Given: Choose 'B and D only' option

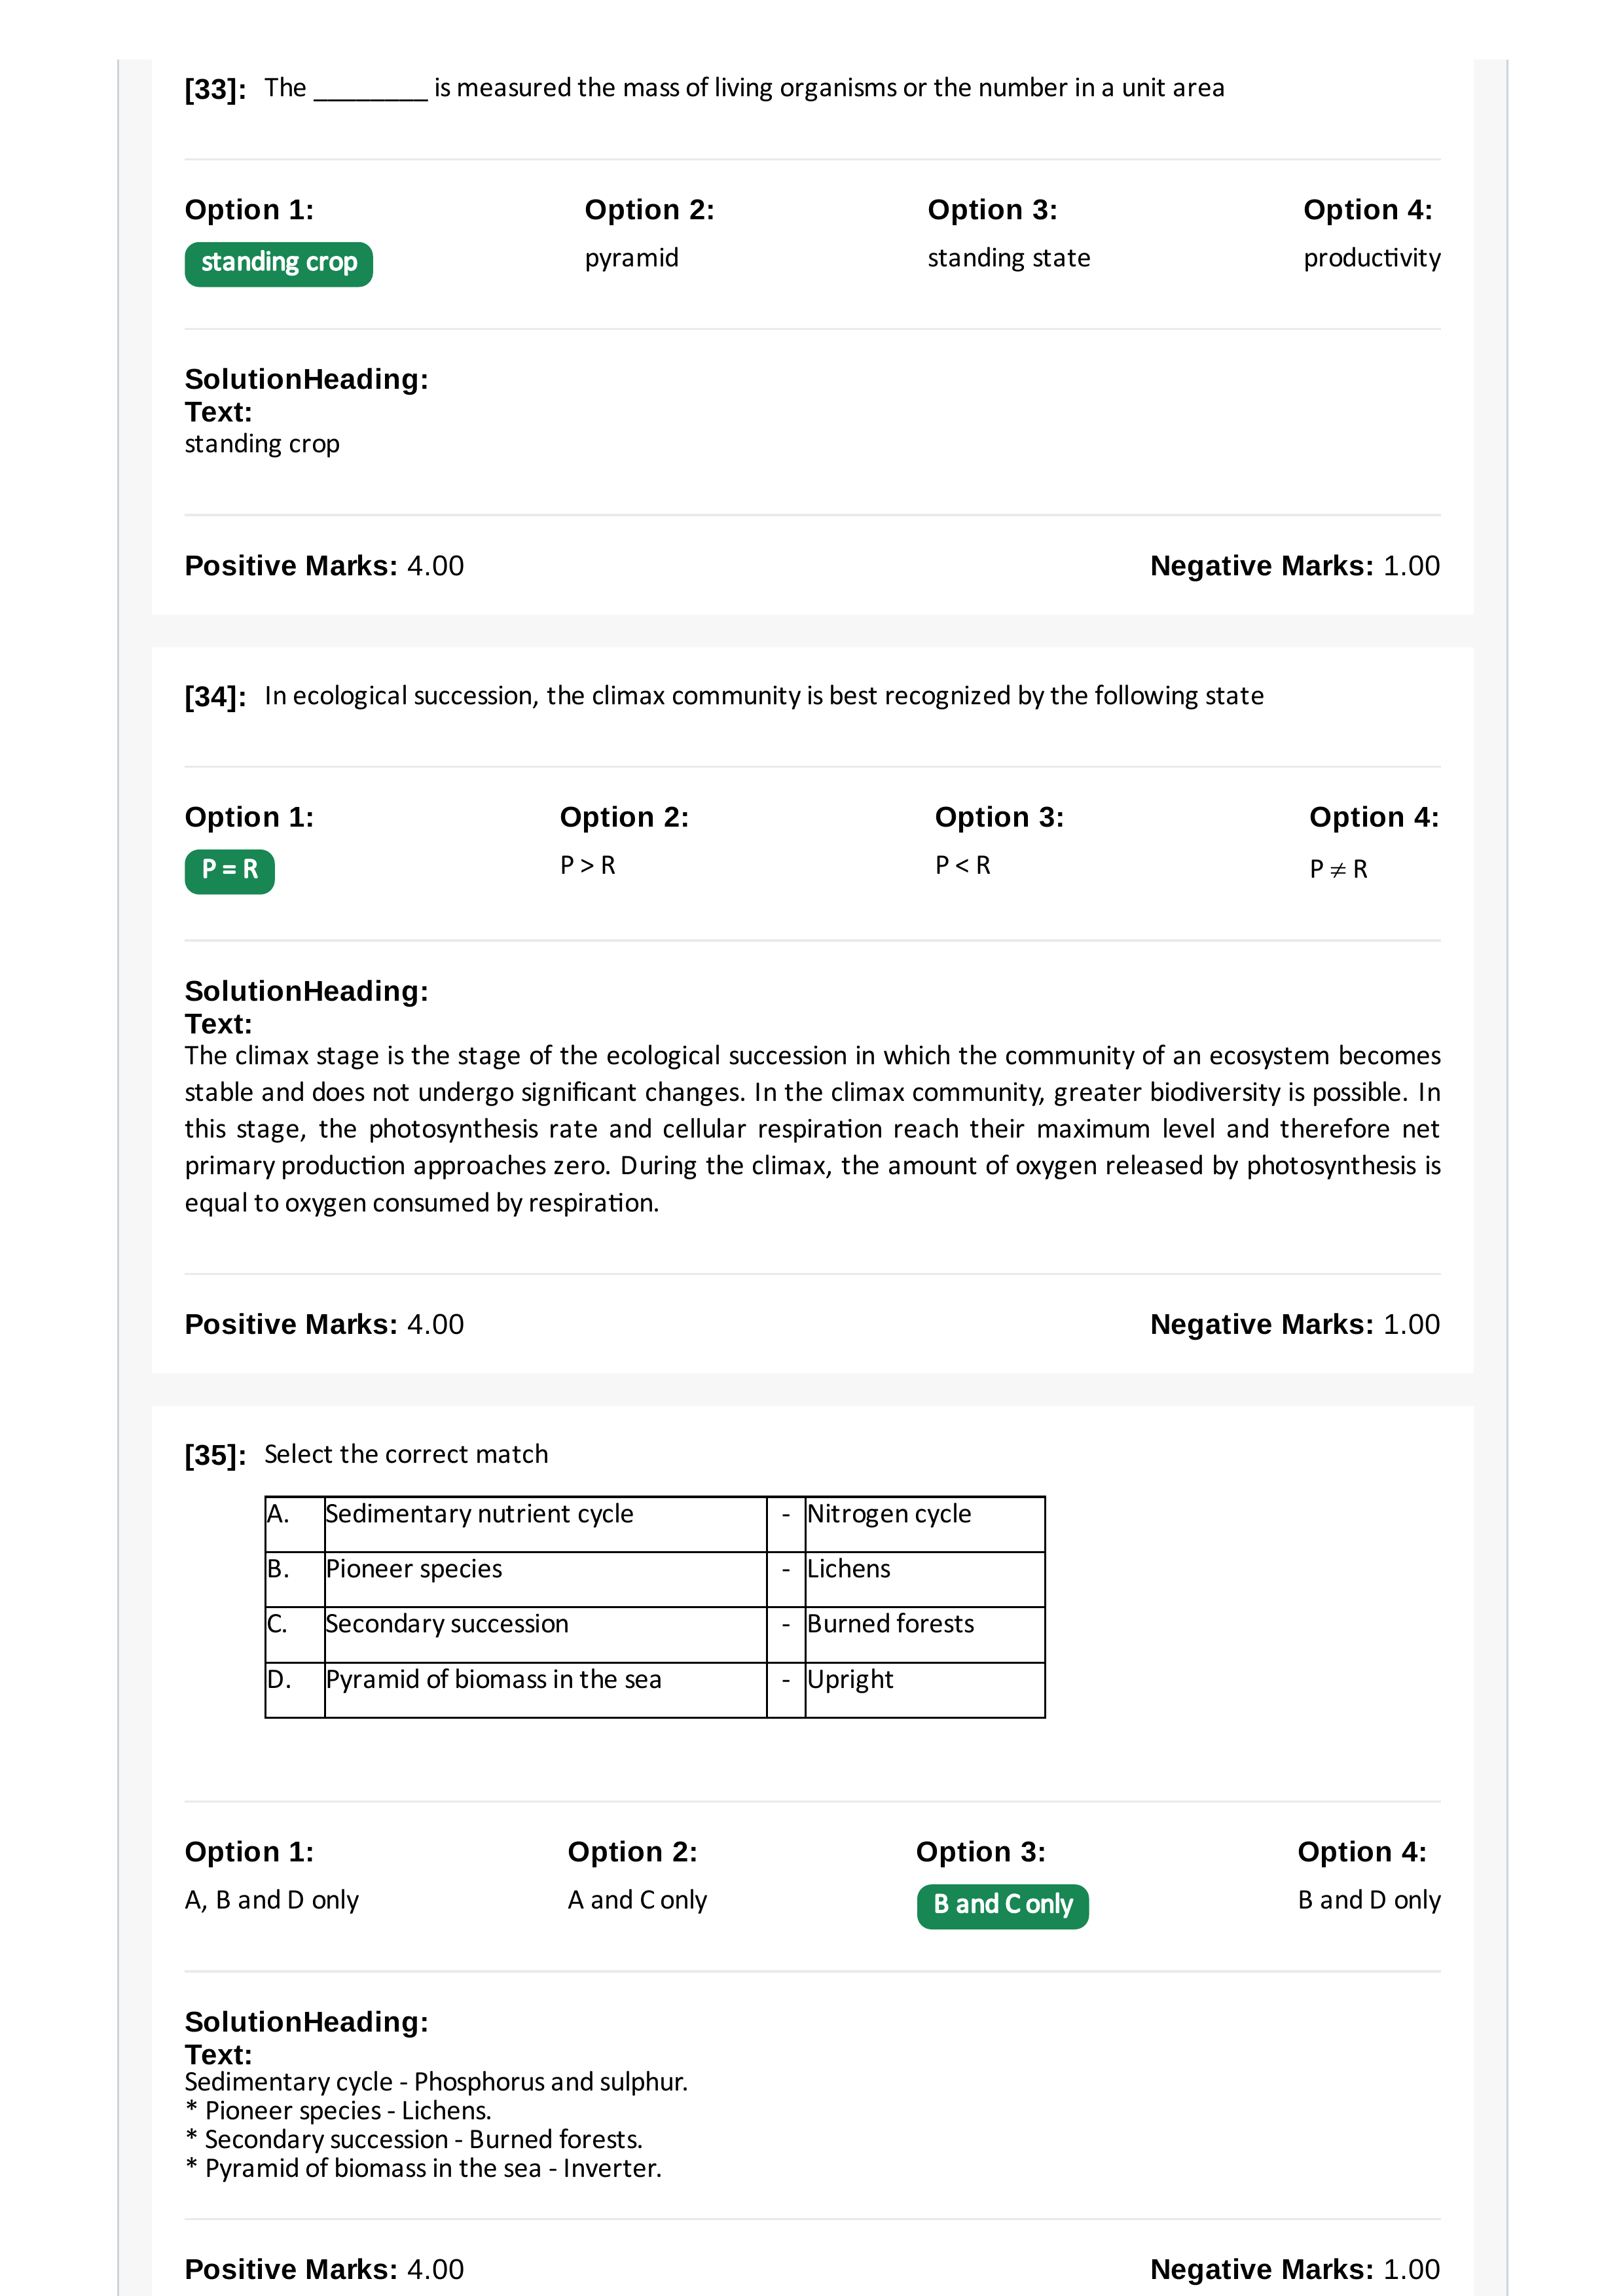Looking at the screenshot, I should (1369, 1900).
